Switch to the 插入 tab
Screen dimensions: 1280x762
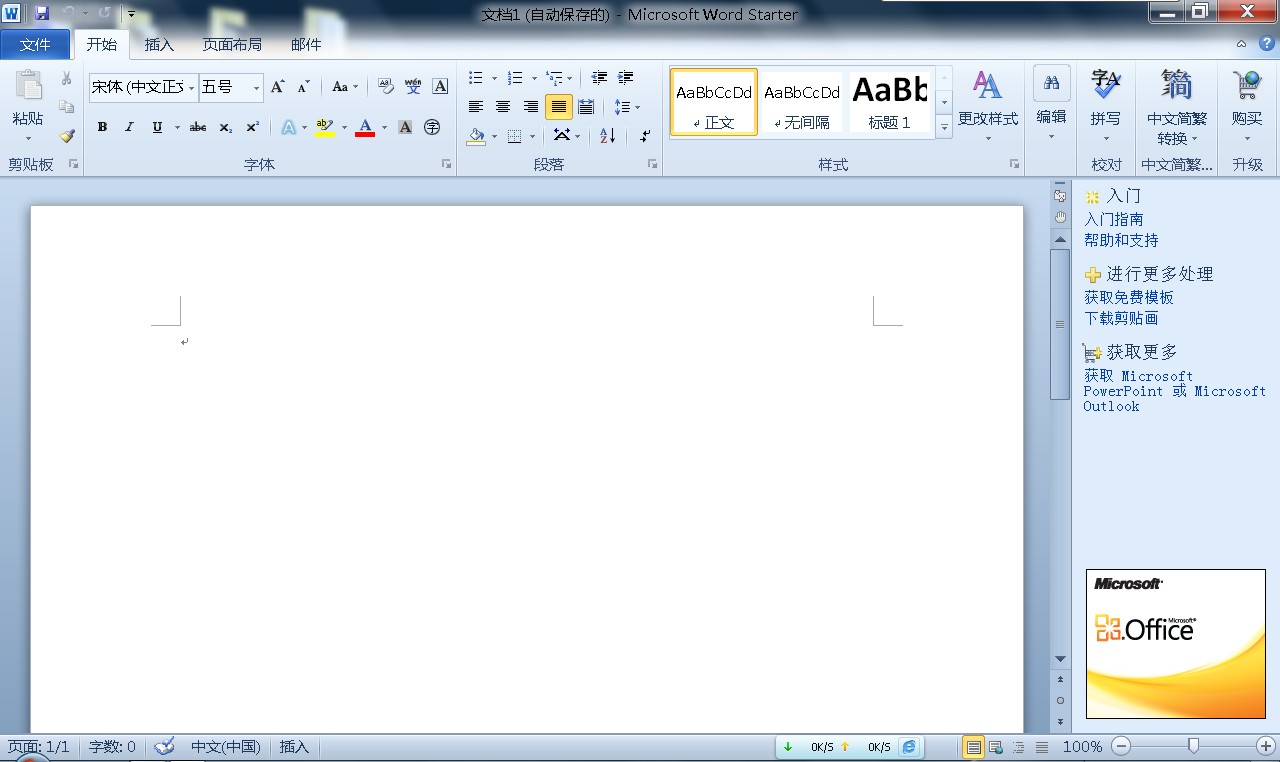[x=159, y=44]
